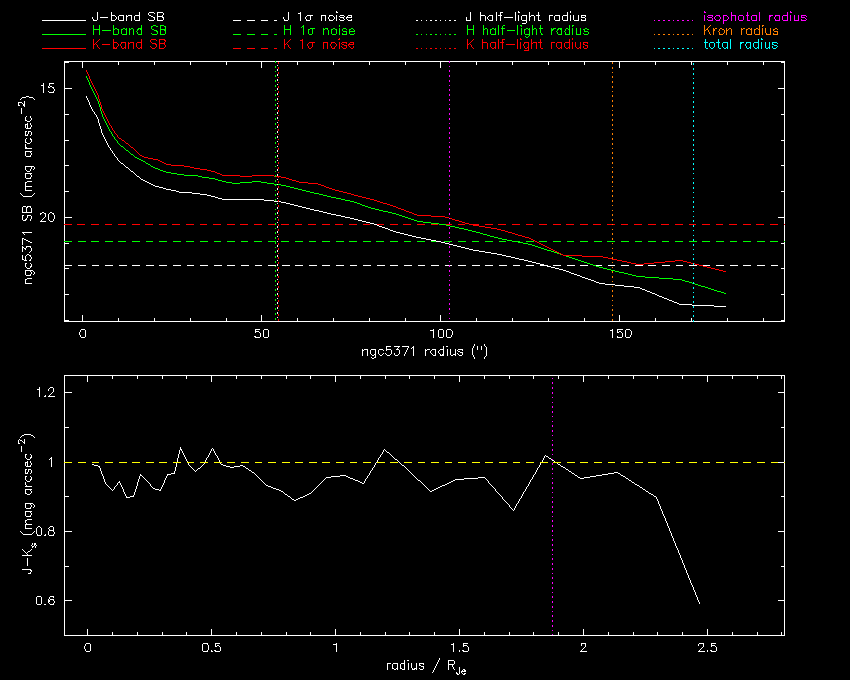
Task: Click the J half-light radius legend entry
Action: point(527,18)
